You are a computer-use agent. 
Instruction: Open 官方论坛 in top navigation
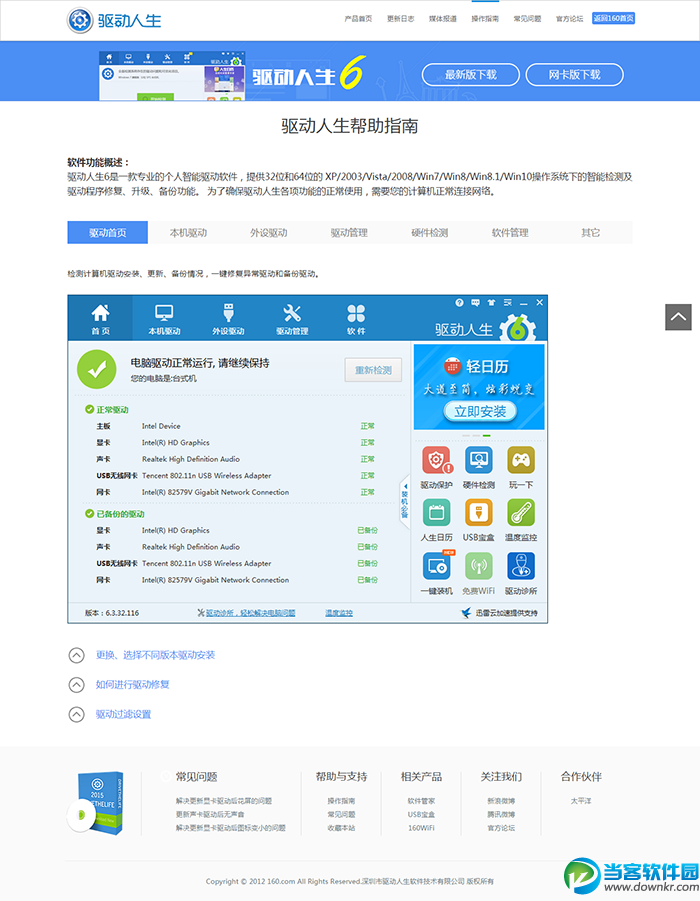point(570,18)
